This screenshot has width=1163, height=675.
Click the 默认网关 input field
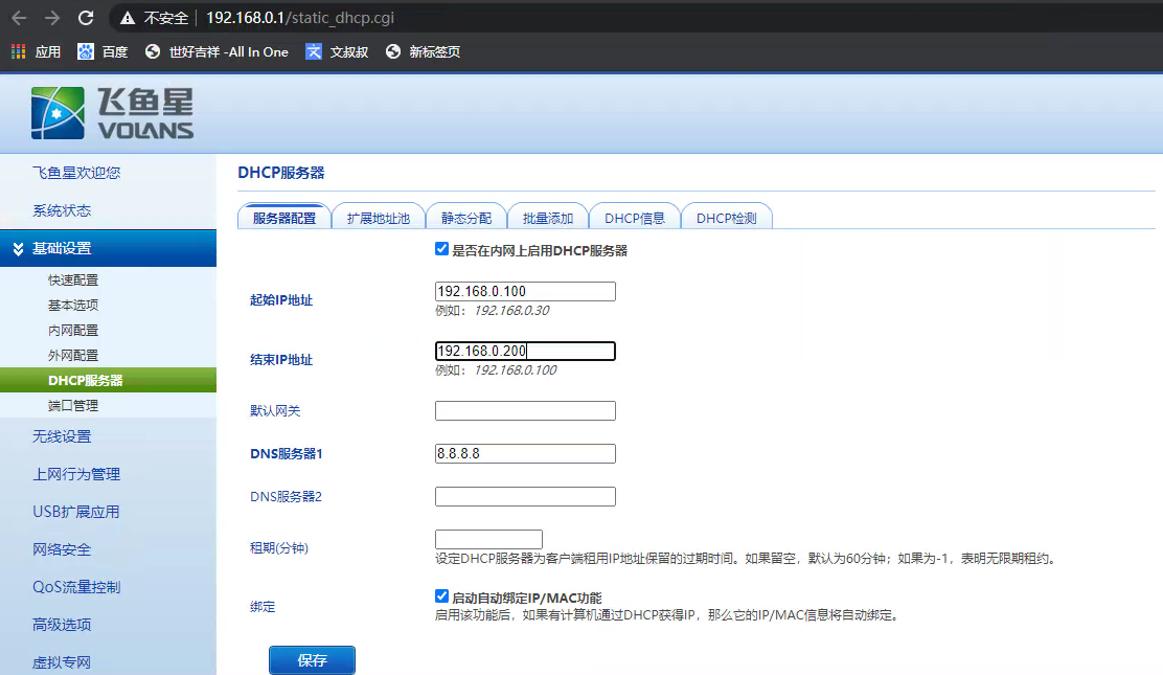pos(524,410)
